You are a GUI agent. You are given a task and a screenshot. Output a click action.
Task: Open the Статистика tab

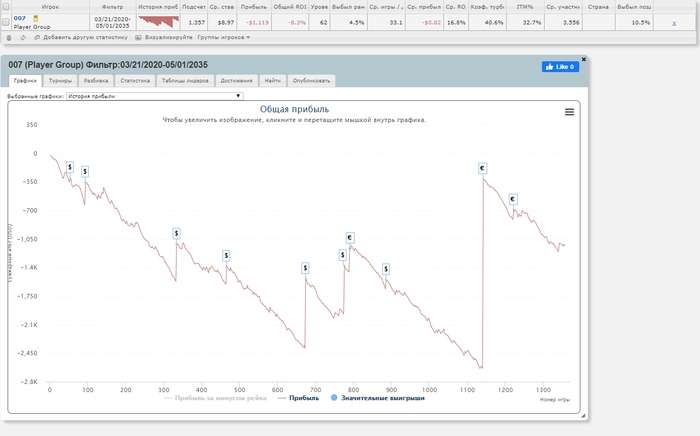pos(135,81)
